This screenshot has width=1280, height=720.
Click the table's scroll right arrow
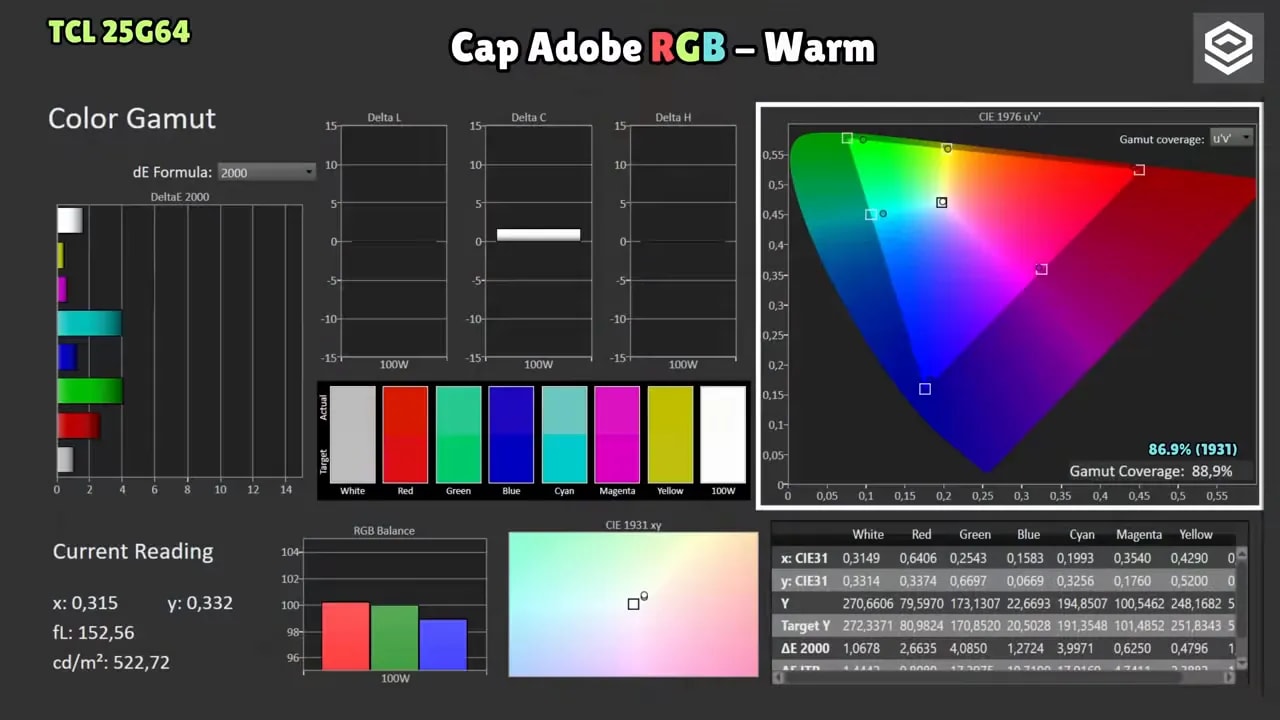click(x=1229, y=677)
